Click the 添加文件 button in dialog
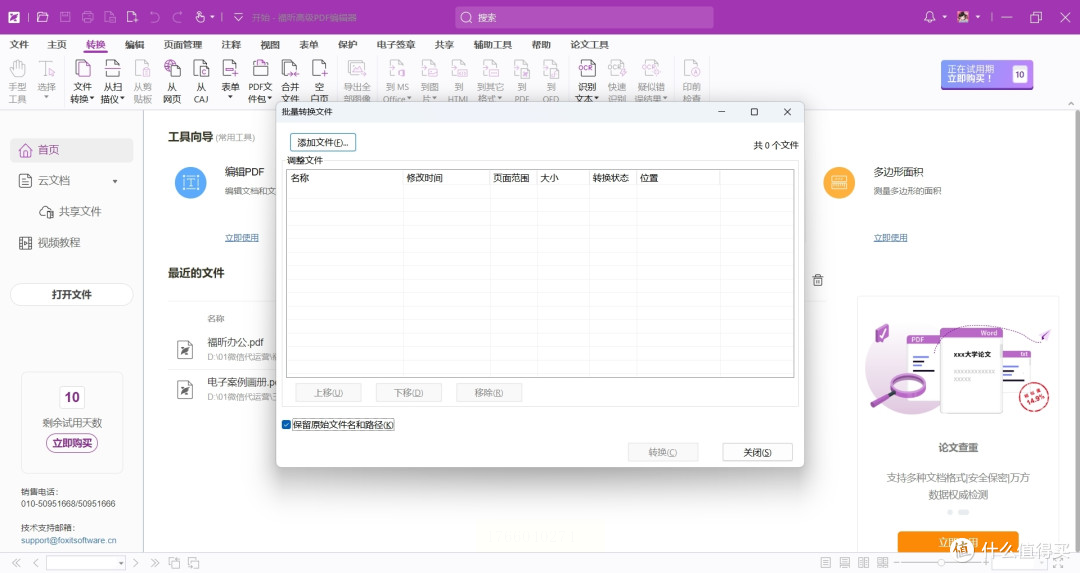1080x573 pixels. (322, 143)
